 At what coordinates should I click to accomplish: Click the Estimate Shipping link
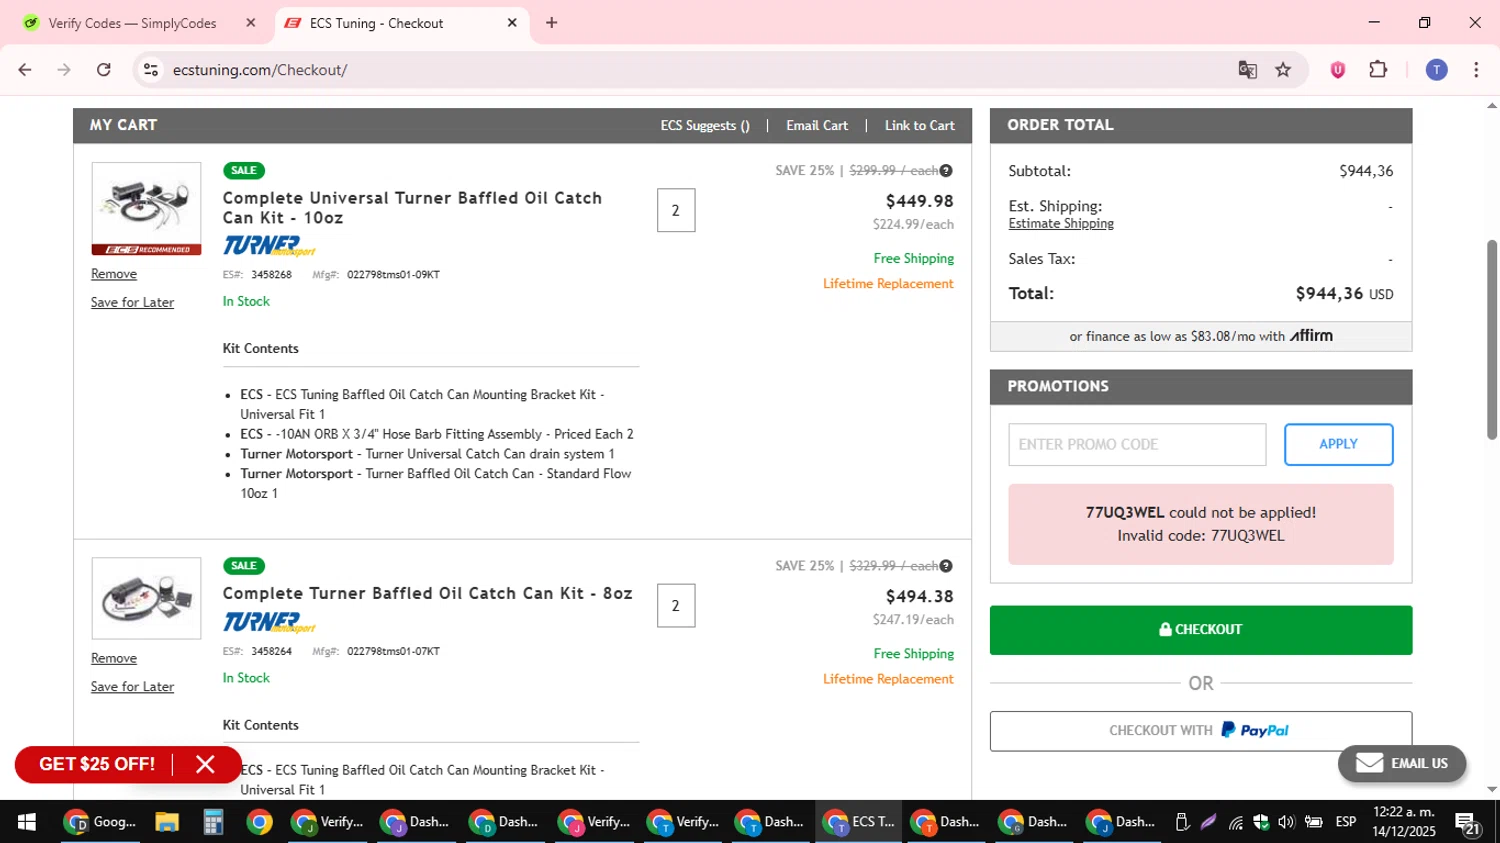(1061, 224)
